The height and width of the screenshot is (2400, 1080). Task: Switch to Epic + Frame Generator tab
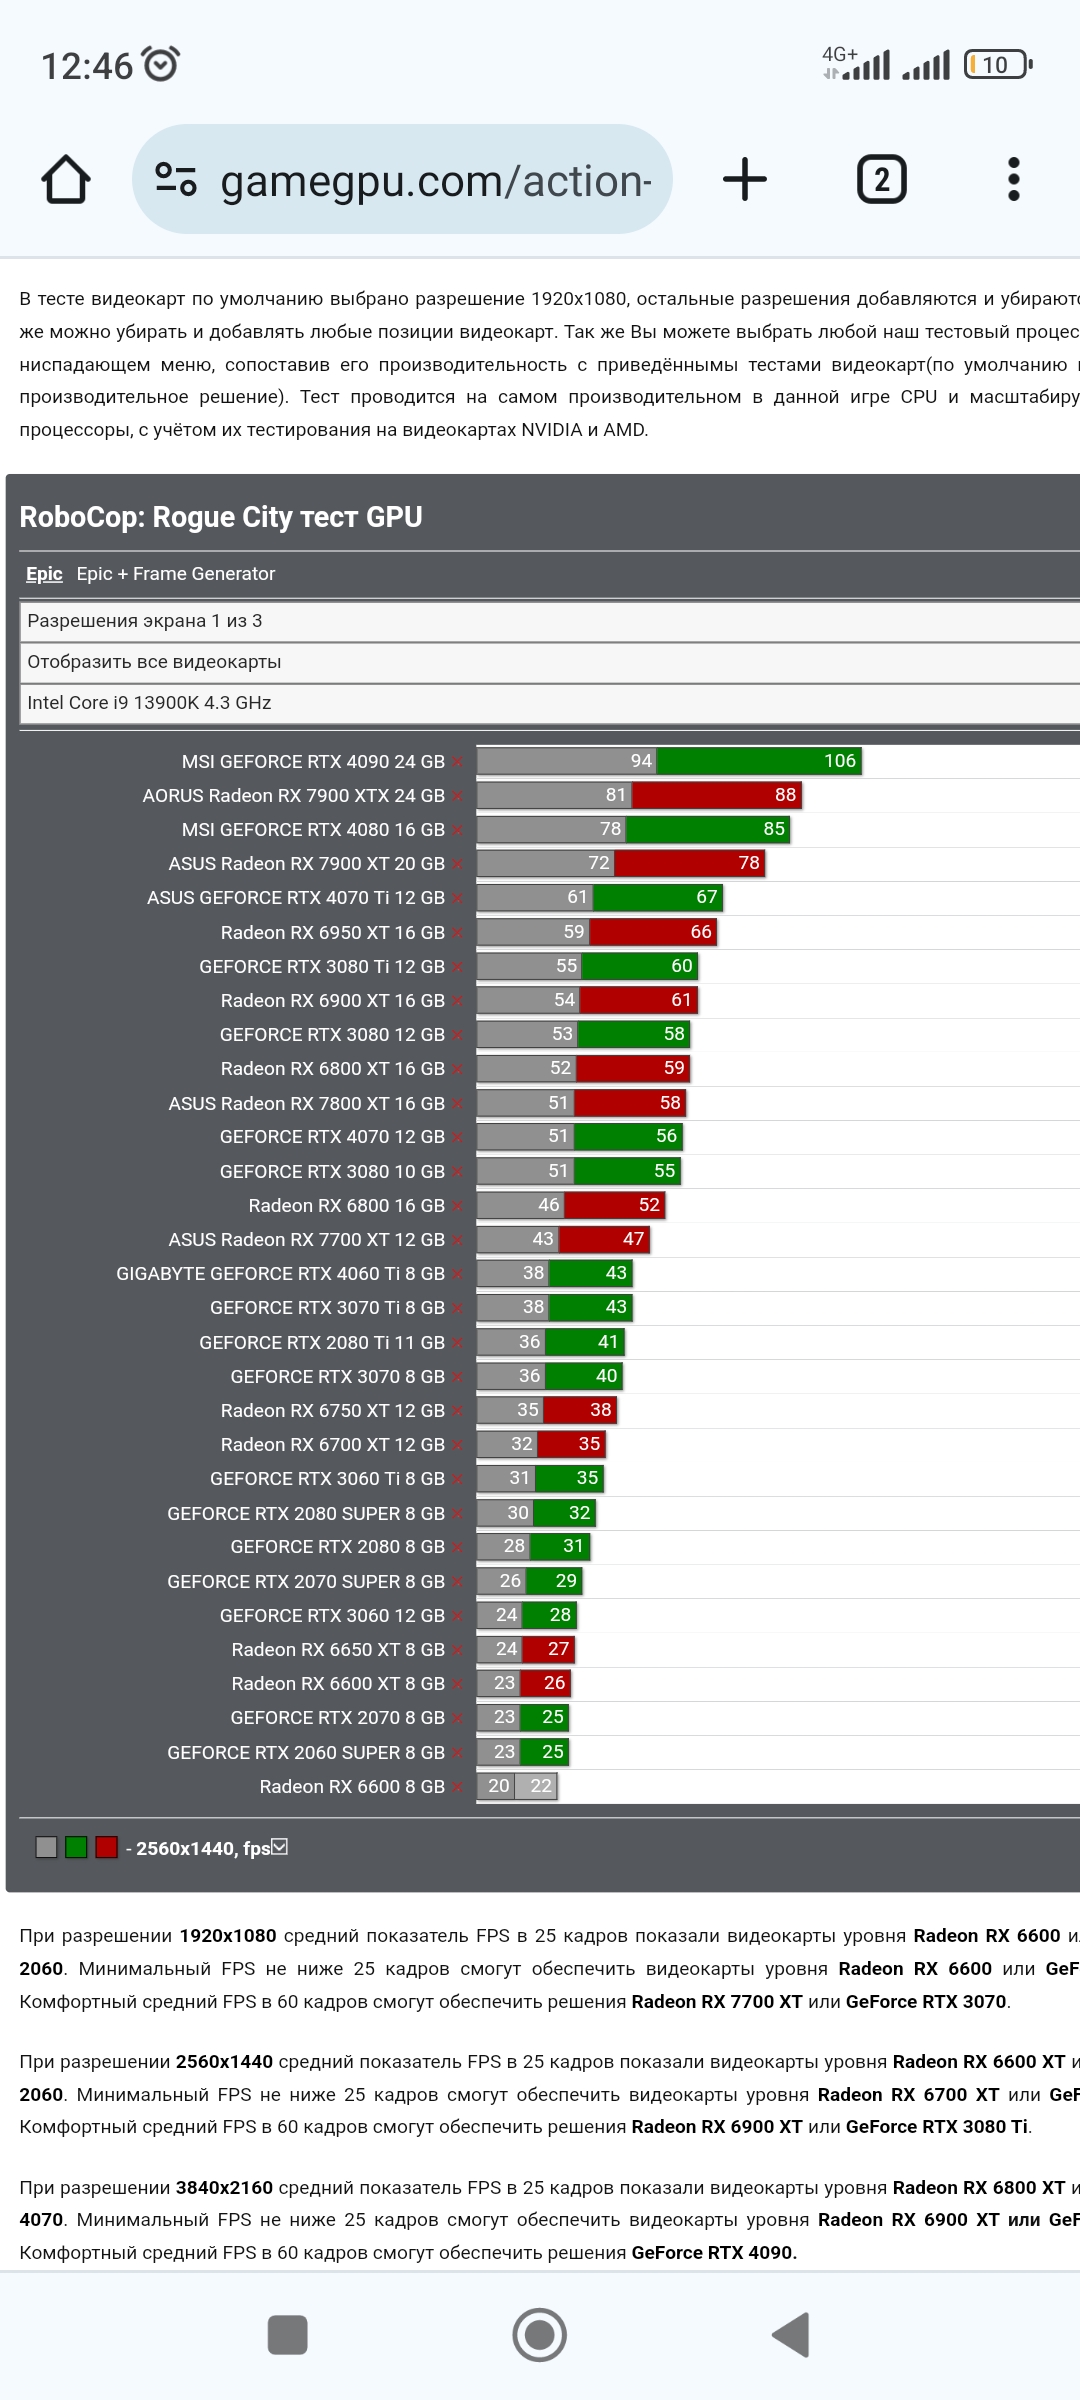[175, 574]
